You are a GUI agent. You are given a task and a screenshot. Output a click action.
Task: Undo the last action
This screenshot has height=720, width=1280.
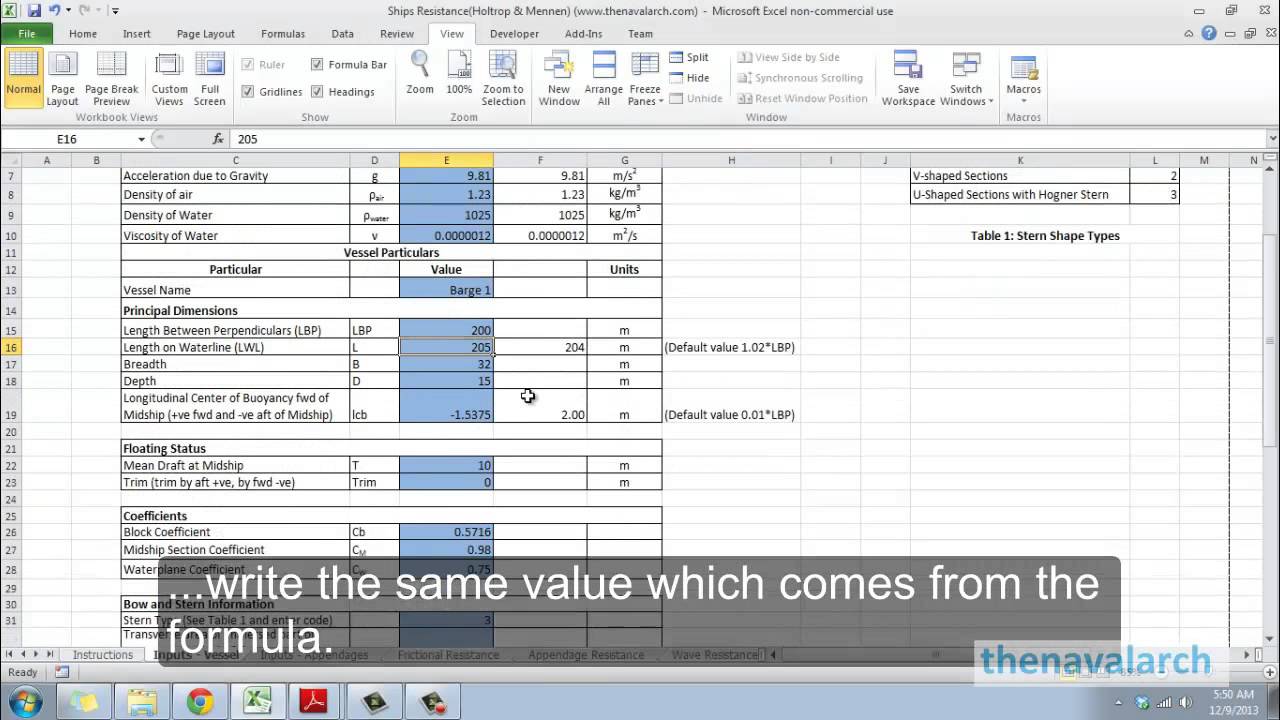tap(54, 11)
